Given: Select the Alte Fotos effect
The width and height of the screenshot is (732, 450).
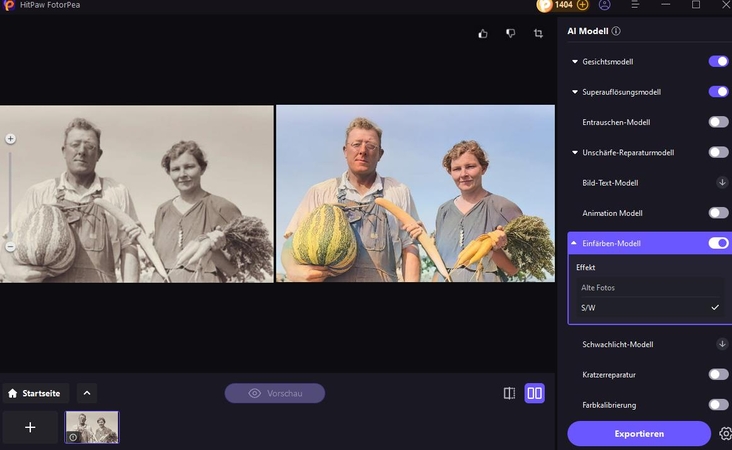Looking at the screenshot, I should pos(649,288).
